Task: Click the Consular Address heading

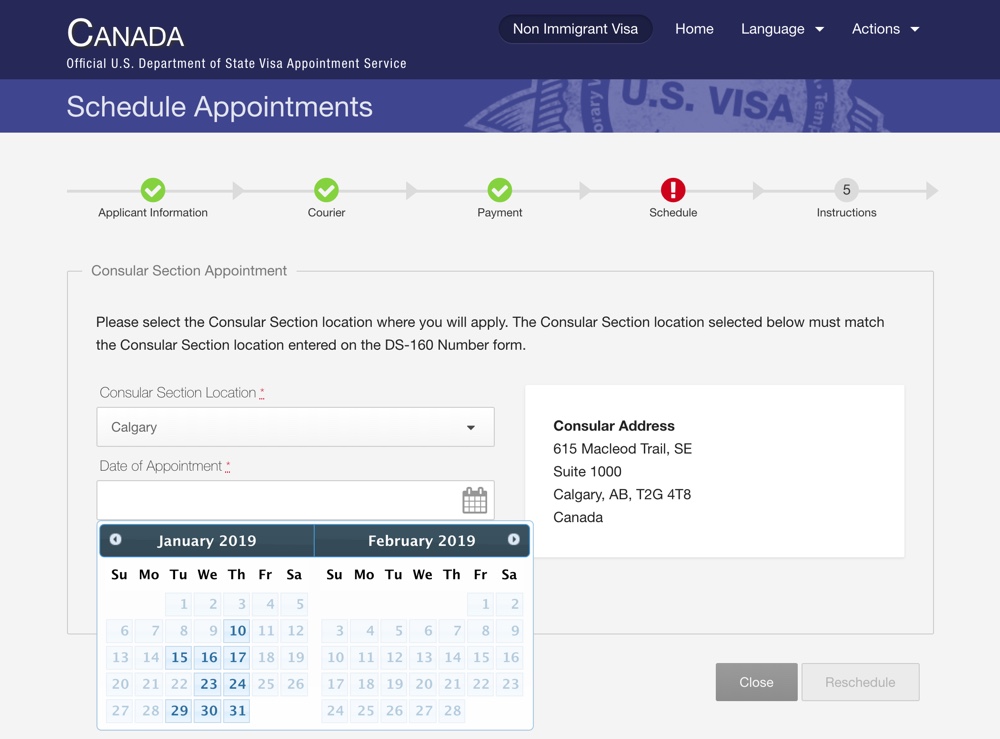Action: click(x=614, y=426)
